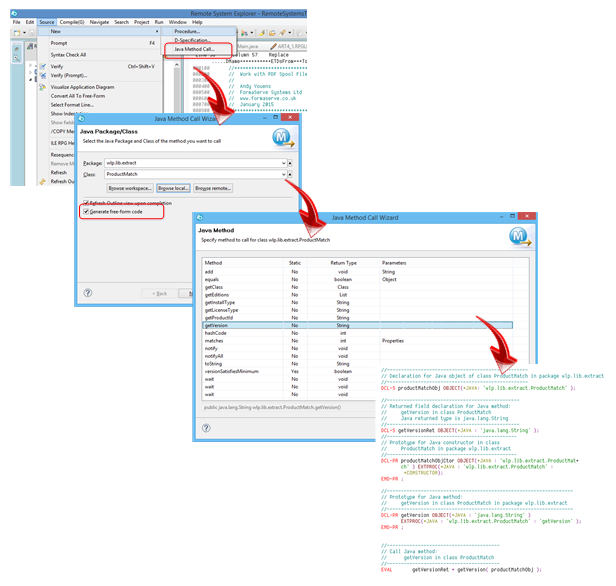Viewport: 616px width, 586px height.
Task: Click the Verify icon in Source menu
Action: 41,67
